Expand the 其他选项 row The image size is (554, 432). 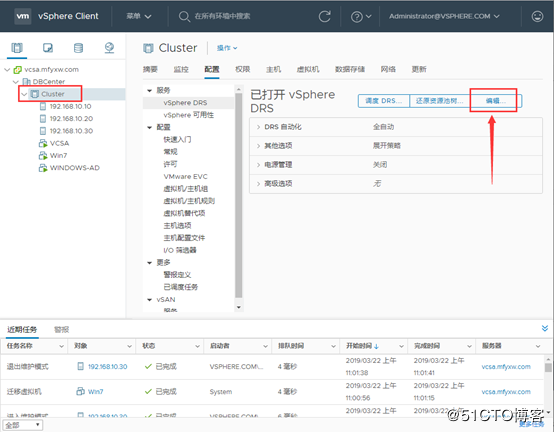pos(258,146)
